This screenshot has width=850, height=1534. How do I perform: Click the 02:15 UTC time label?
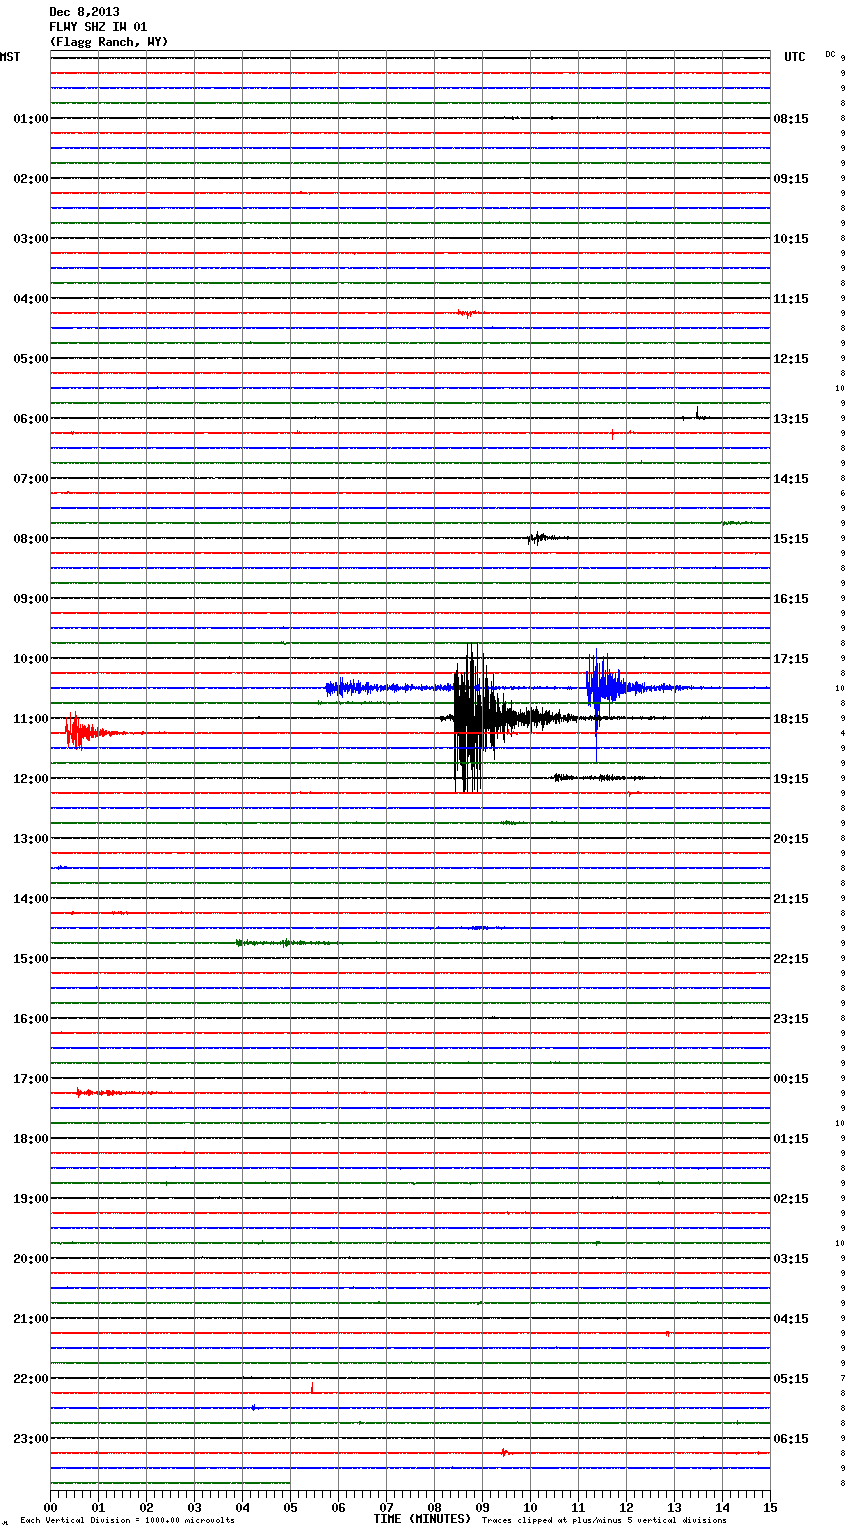click(x=791, y=1199)
